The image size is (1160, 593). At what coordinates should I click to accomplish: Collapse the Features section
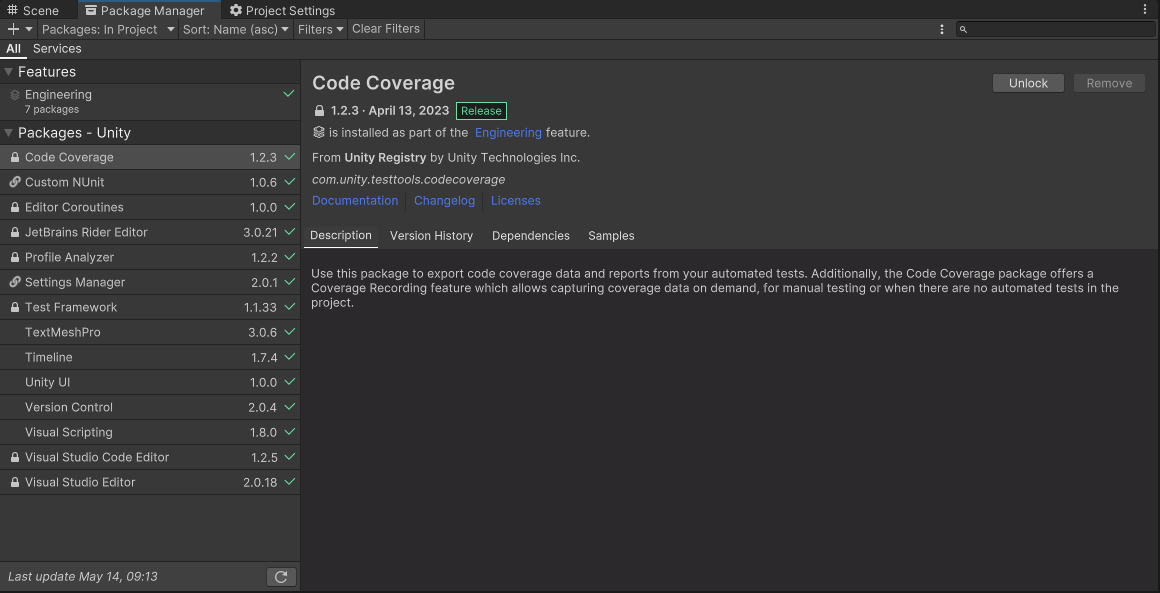click(9, 72)
